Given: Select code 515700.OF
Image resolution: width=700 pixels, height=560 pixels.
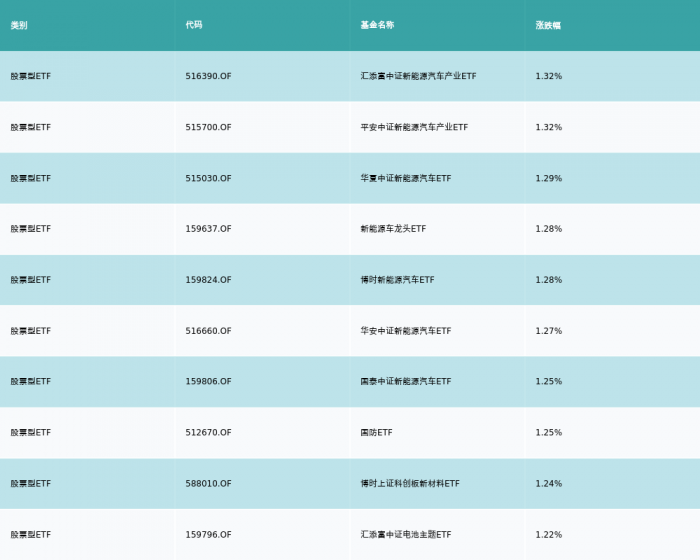Looking at the screenshot, I should (x=208, y=127).
